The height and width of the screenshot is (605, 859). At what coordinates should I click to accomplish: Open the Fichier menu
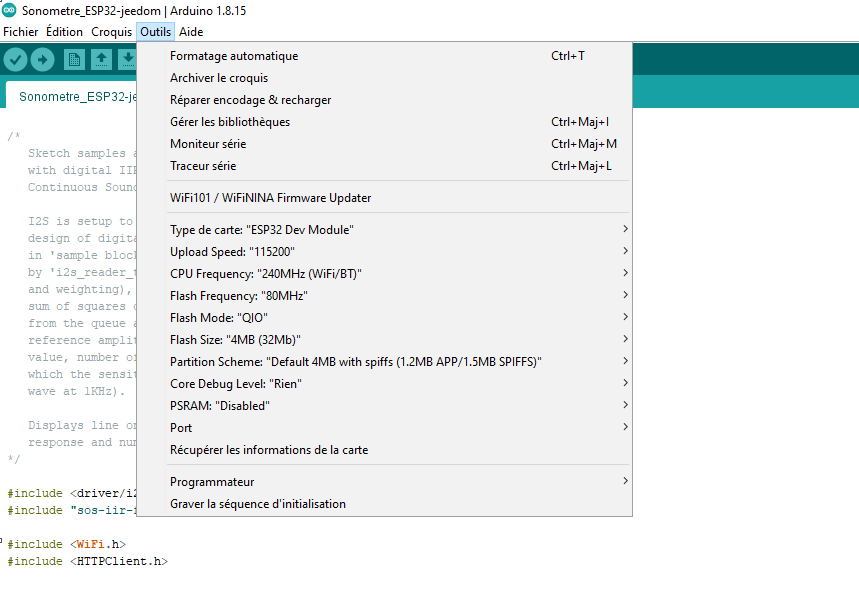(x=20, y=32)
